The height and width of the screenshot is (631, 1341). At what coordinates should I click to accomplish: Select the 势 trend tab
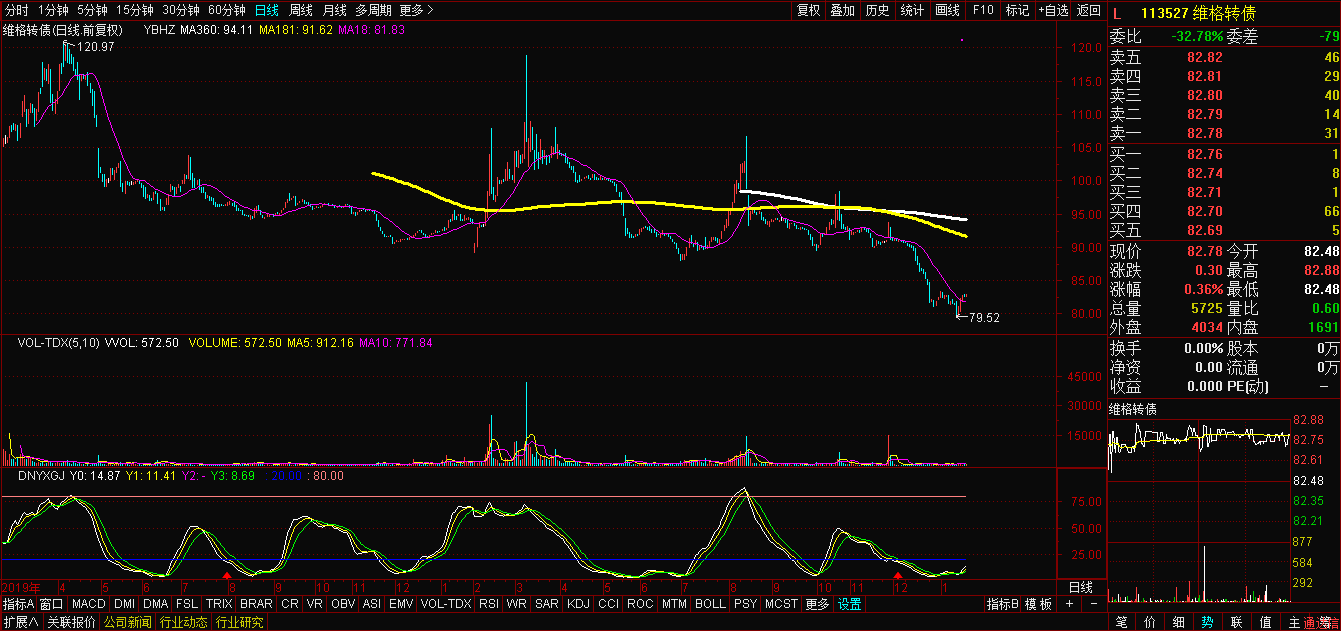(1208, 622)
